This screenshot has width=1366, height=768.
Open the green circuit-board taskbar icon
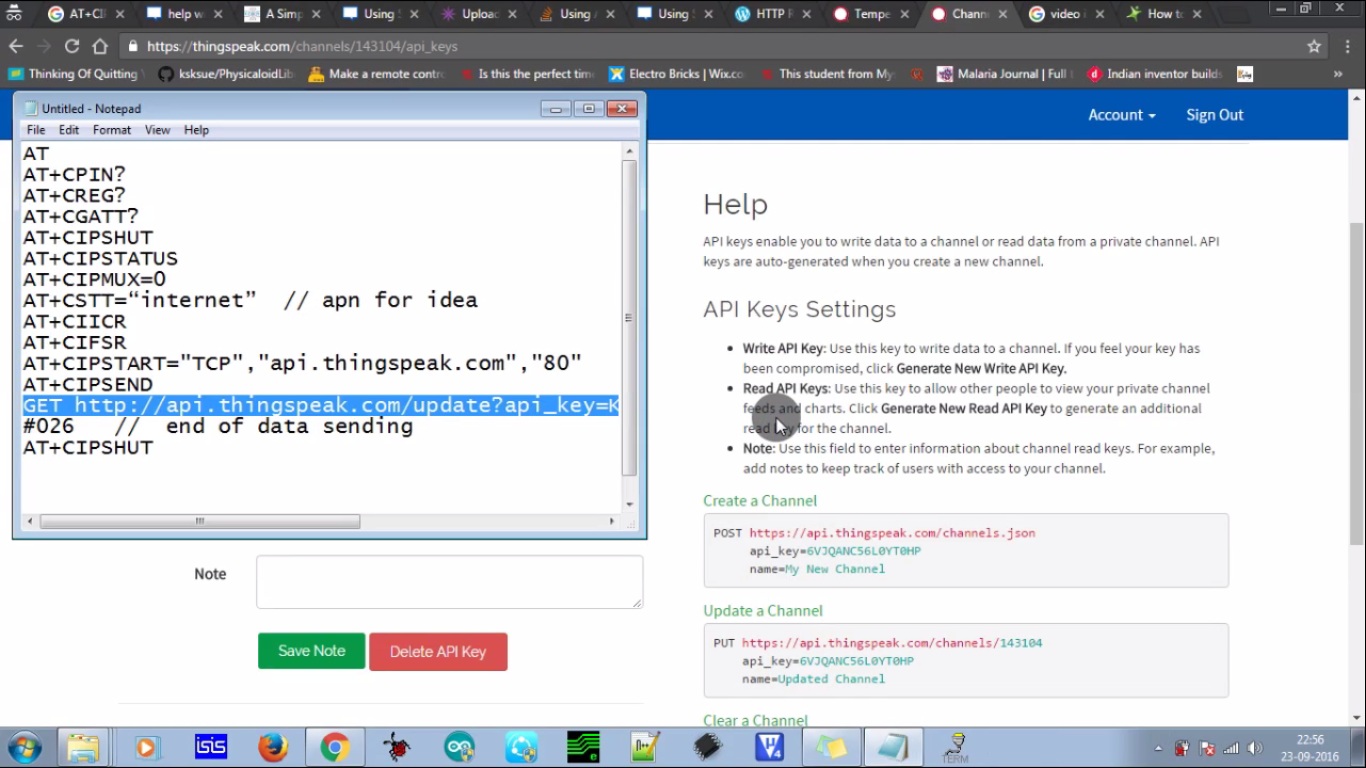583,747
